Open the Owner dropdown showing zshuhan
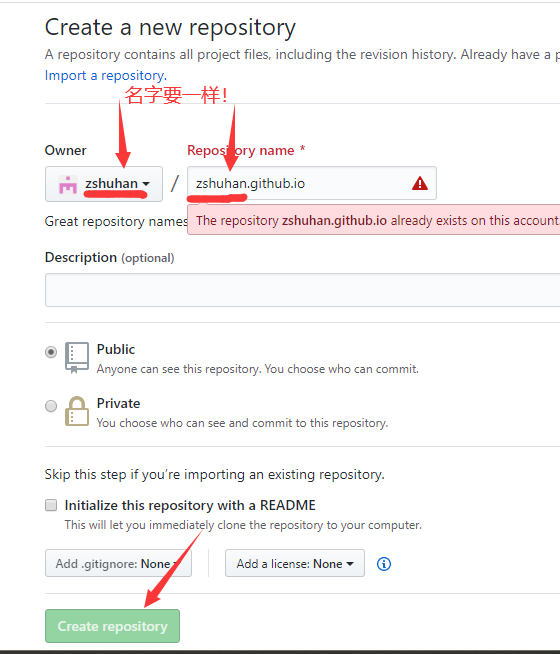560x654 pixels. 104,184
